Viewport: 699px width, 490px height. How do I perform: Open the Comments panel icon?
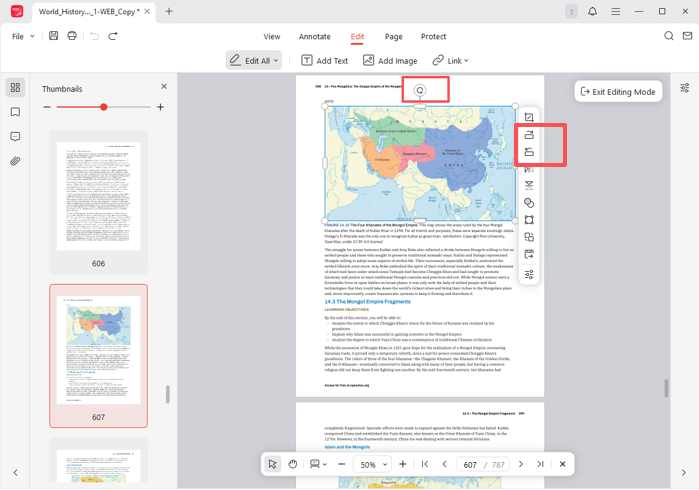(x=15, y=136)
